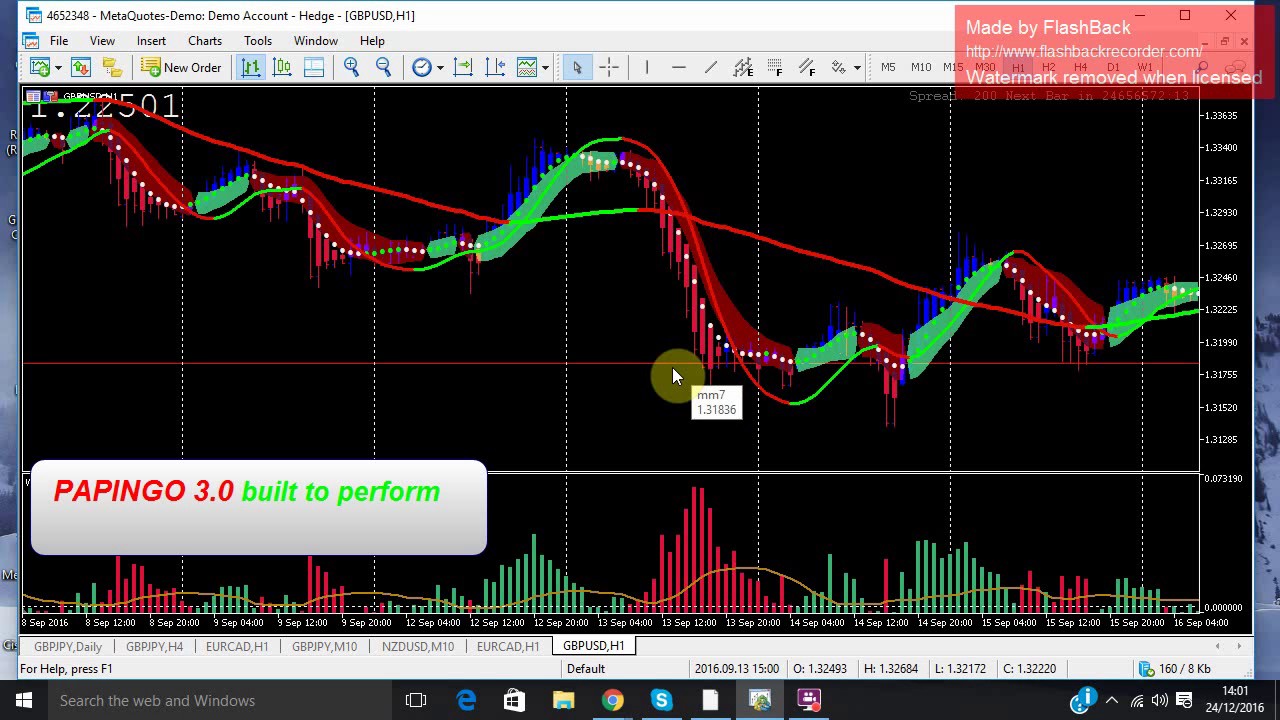Select the Fibonacci fan tool

[x=807, y=67]
